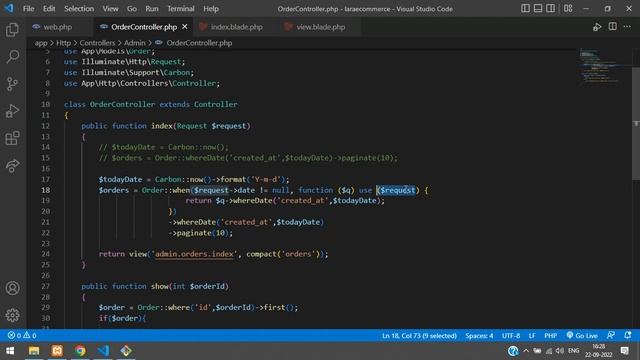Expand the 'Admin' breadcrumb

point(134,43)
